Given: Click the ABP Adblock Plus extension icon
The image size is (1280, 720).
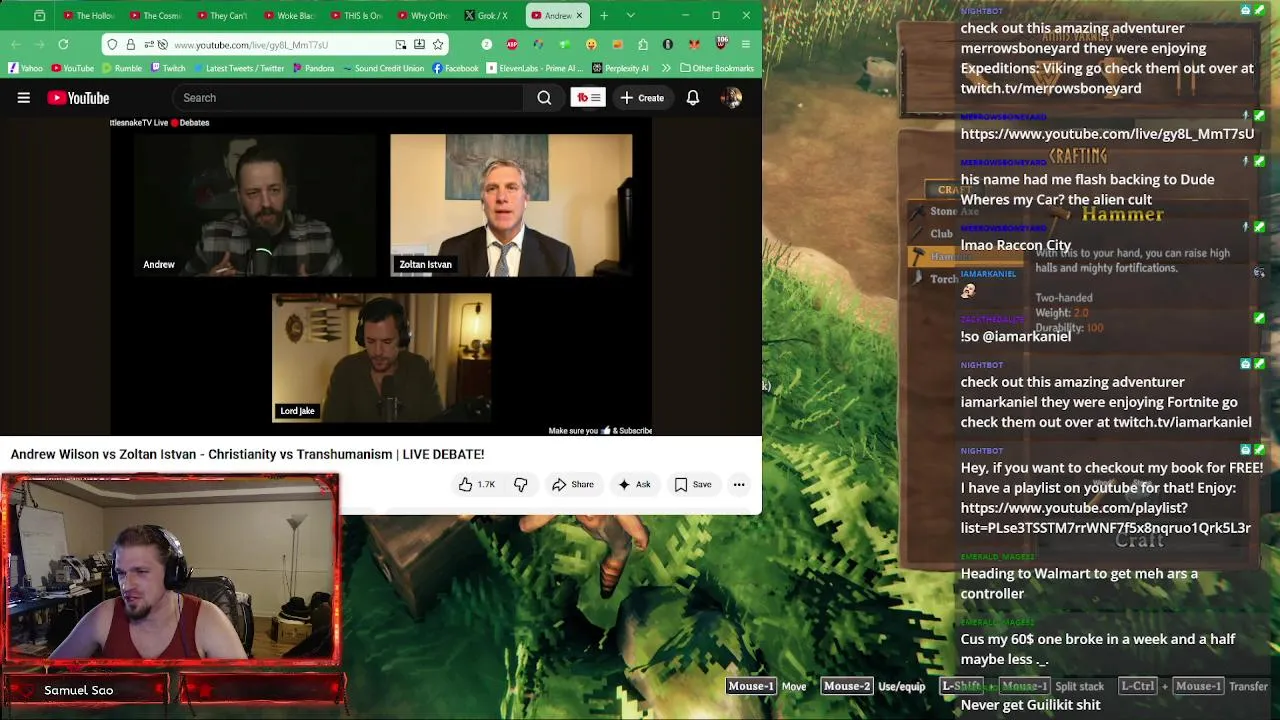Looking at the screenshot, I should [513, 45].
